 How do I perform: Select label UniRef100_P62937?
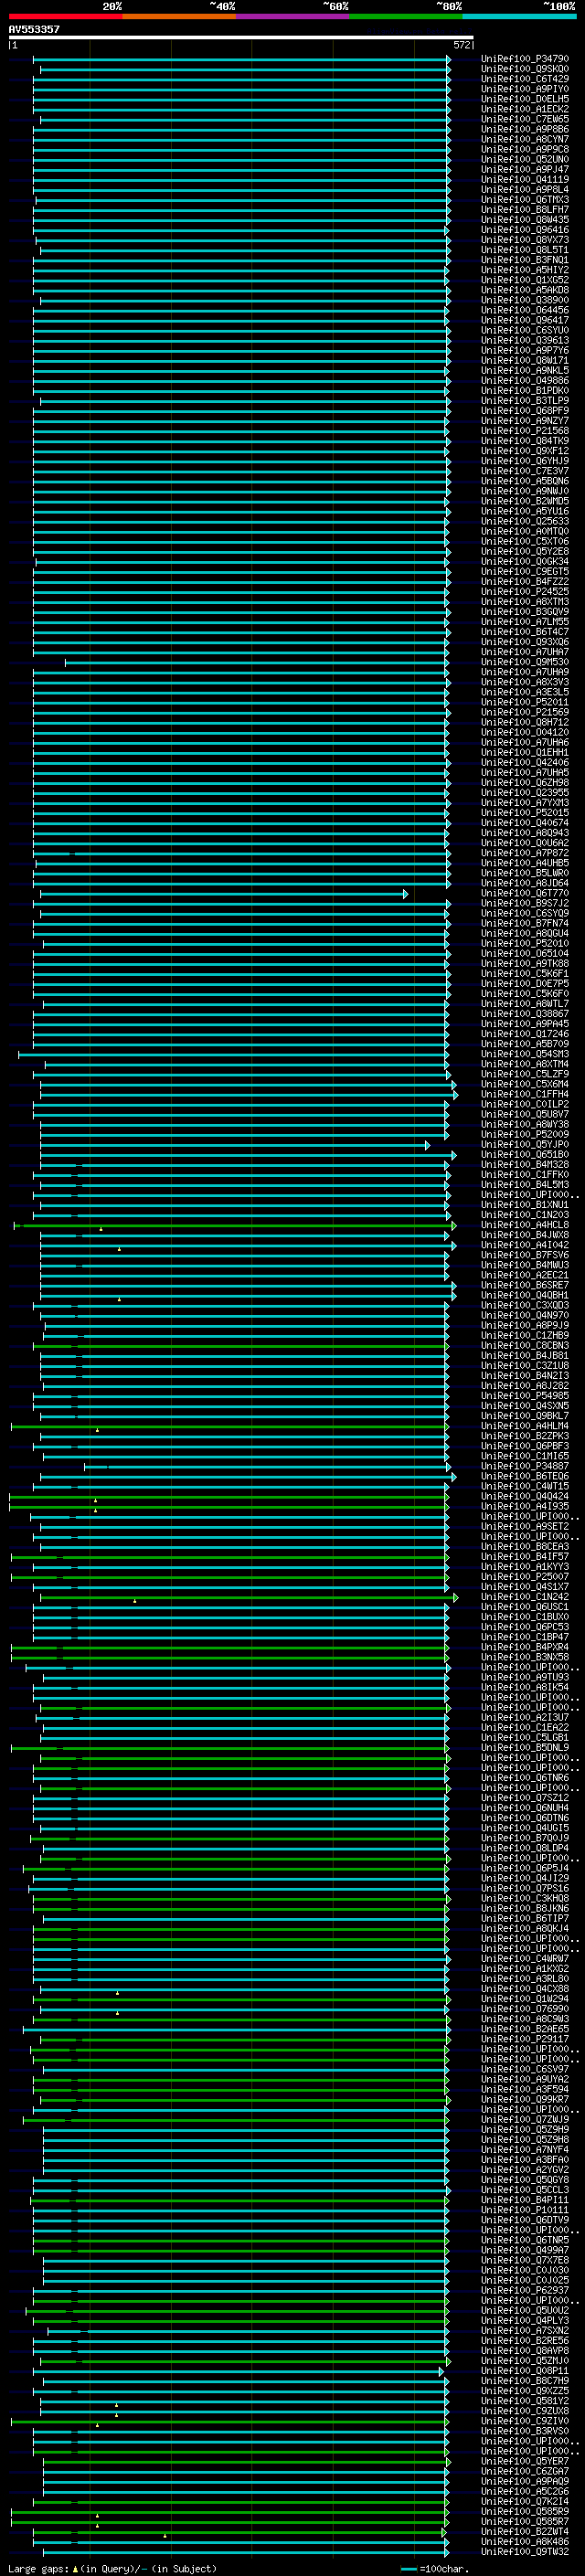tap(525, 2290)
